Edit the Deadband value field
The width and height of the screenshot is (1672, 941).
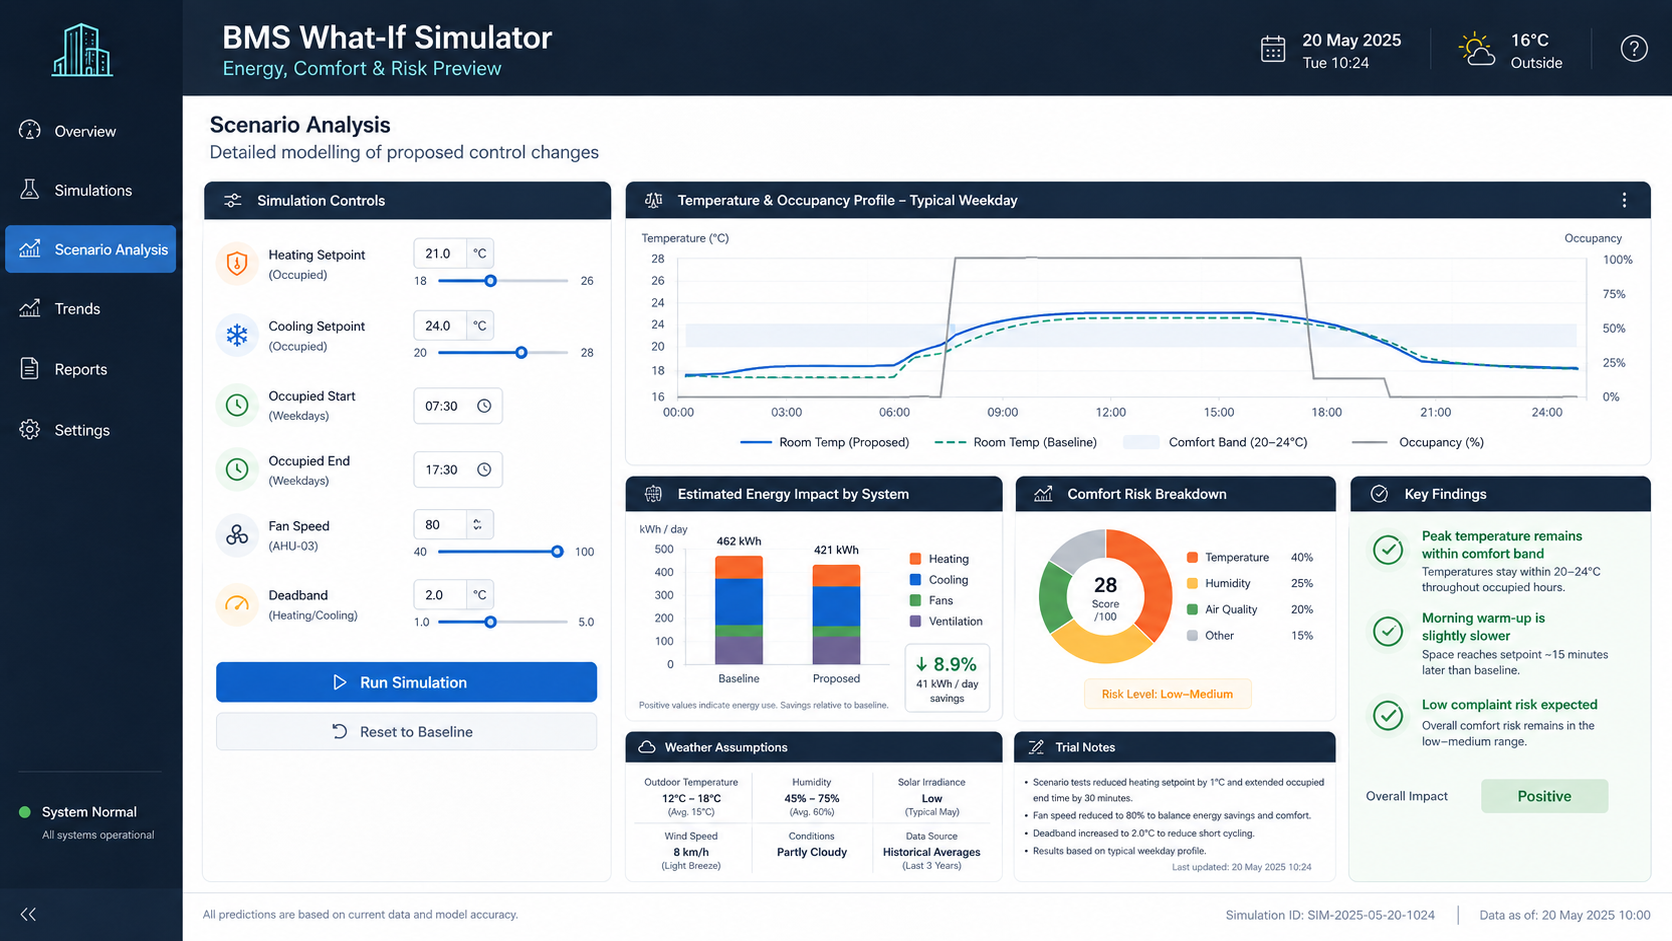coord(440,595)
